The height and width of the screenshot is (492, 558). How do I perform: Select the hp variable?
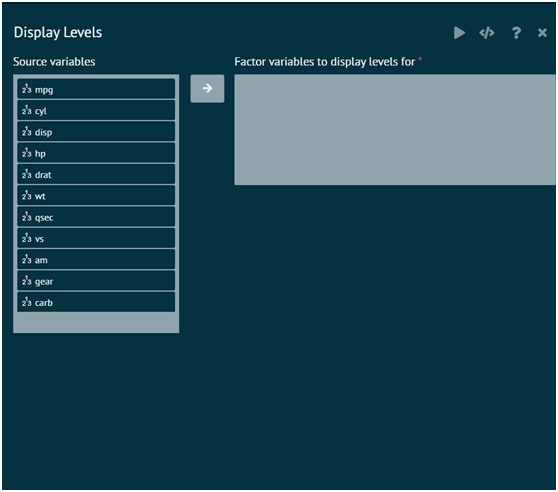(96, 153)
